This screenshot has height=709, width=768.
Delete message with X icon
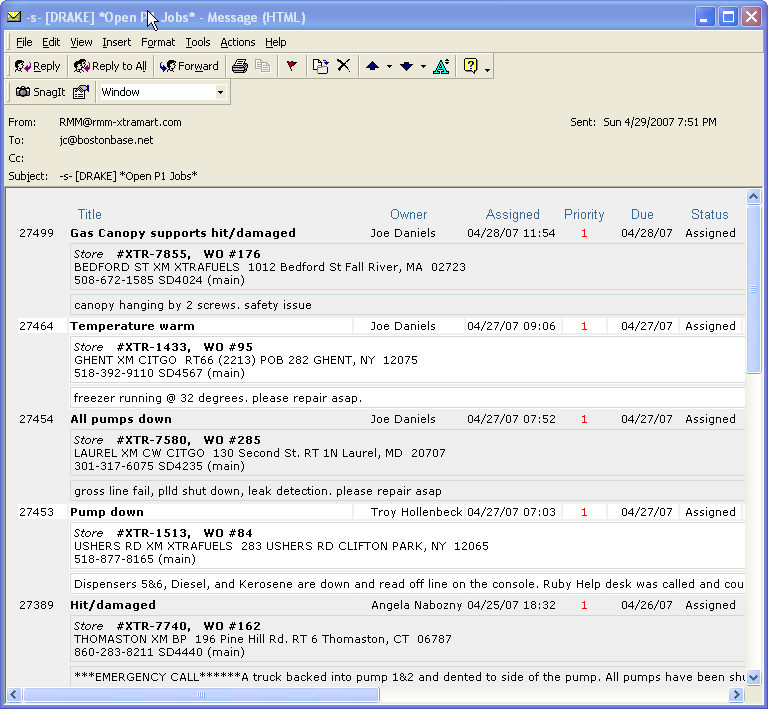coord(344,66)
